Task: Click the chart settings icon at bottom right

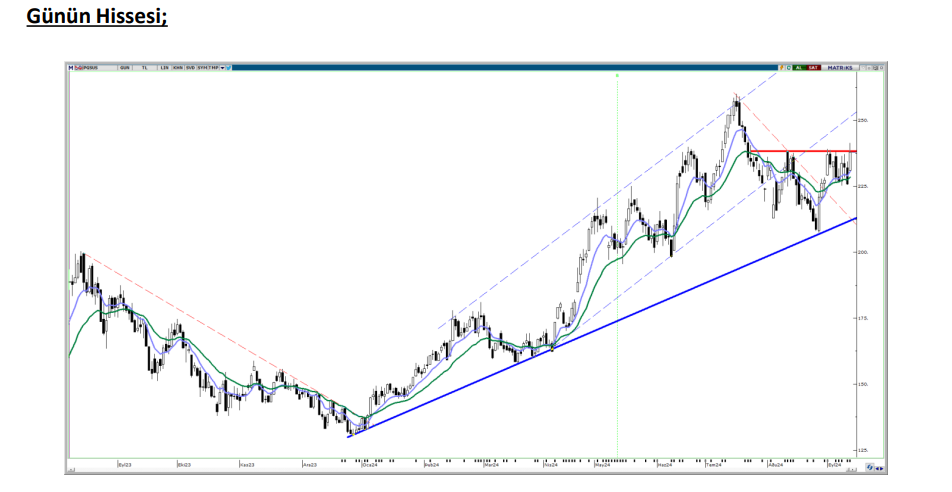Action: click(x=871, y=465)
